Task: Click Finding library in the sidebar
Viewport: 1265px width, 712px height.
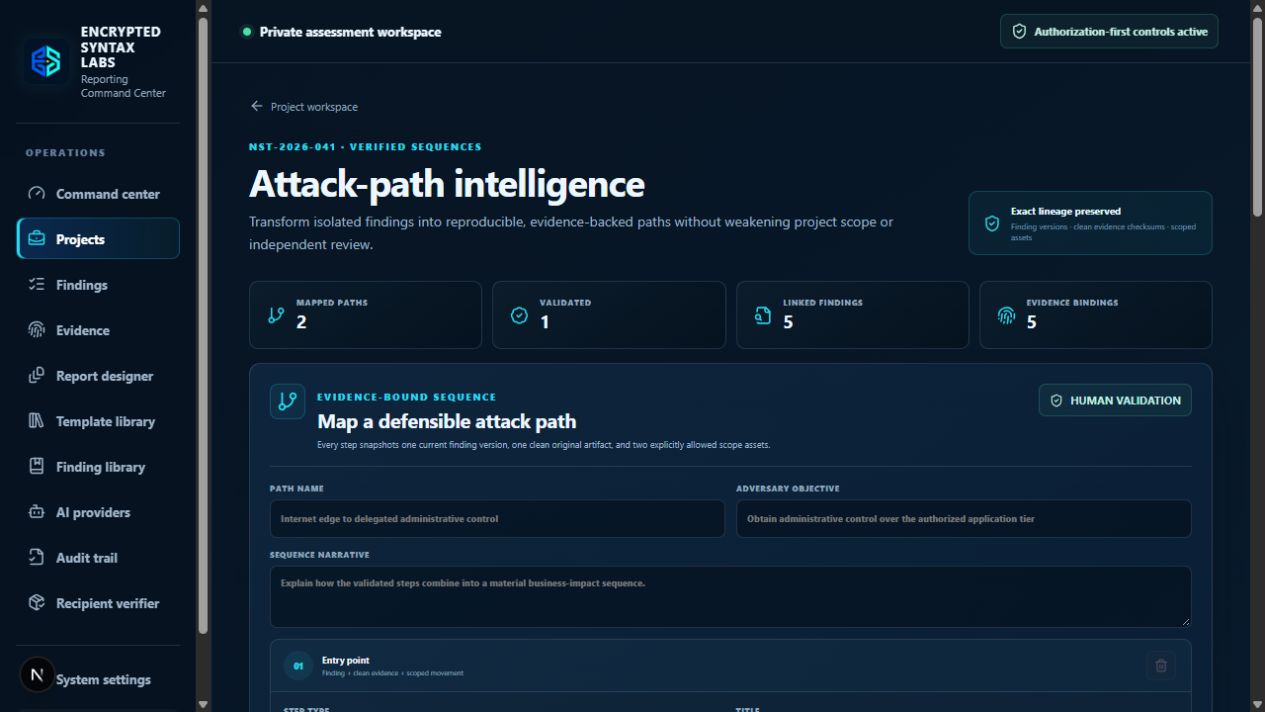Action: [98, 467]
